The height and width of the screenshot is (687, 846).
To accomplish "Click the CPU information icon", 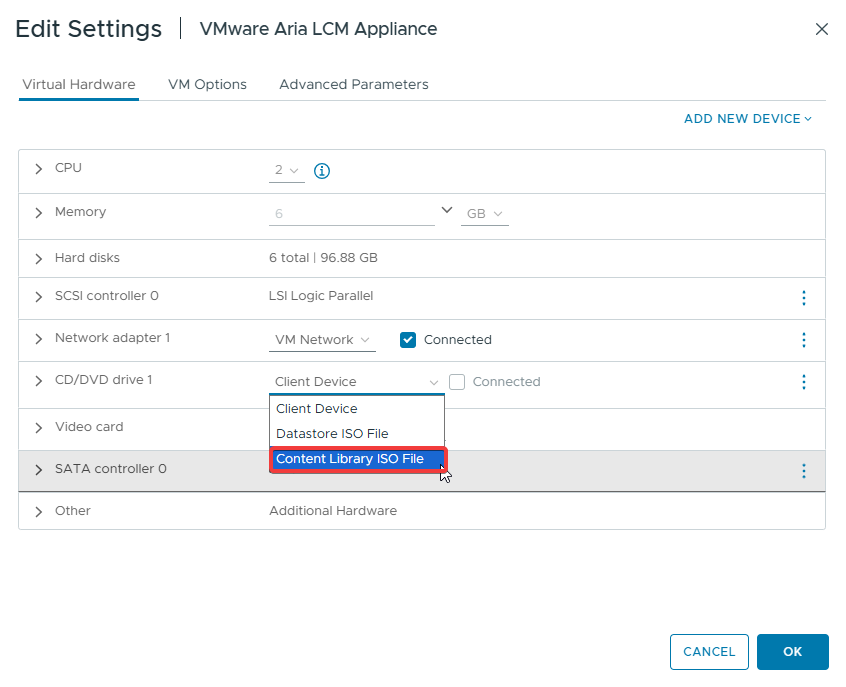I will 322,171.
